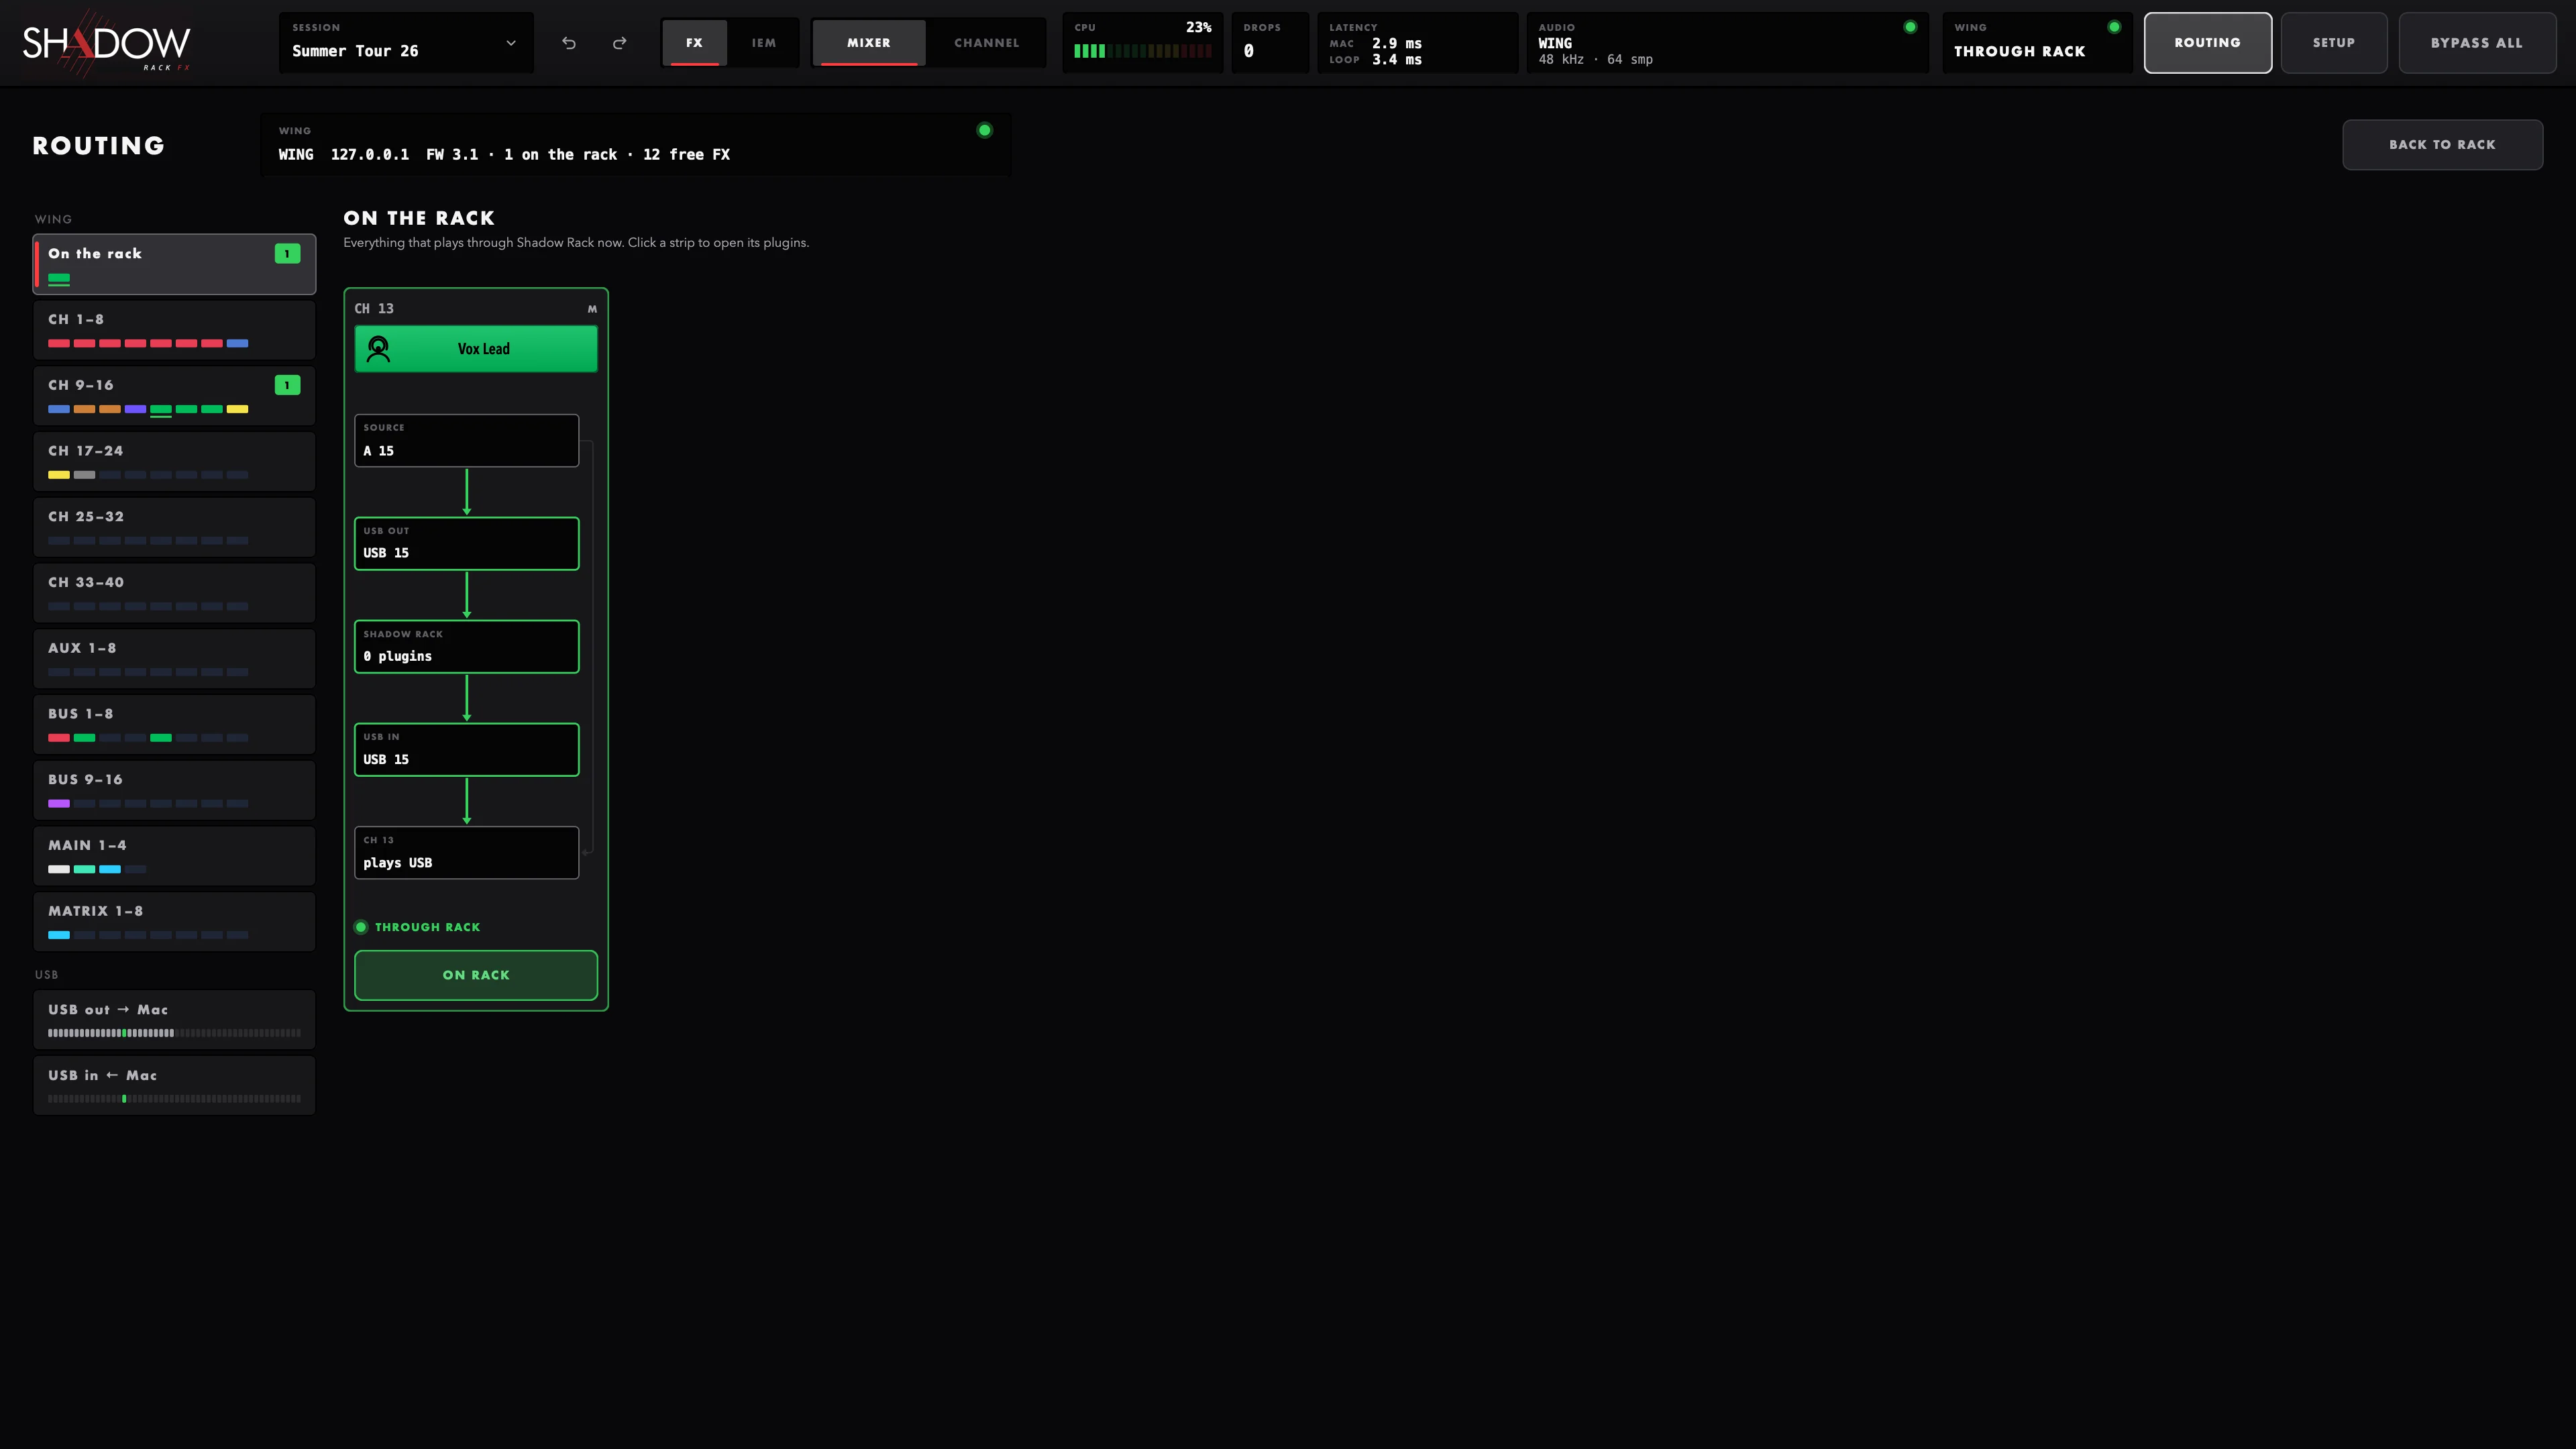Click the CPU 23% meter

[x=1142, y=43]
